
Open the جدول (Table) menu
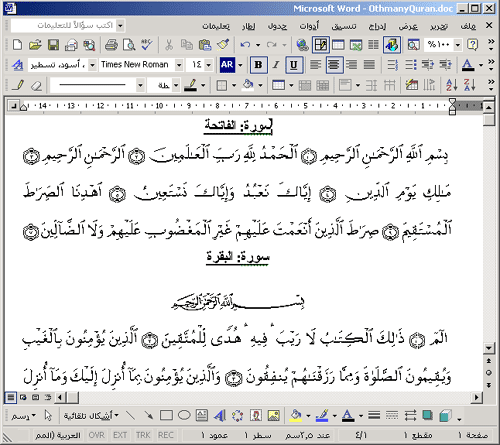pyautogui.click(x=277, y=26)
